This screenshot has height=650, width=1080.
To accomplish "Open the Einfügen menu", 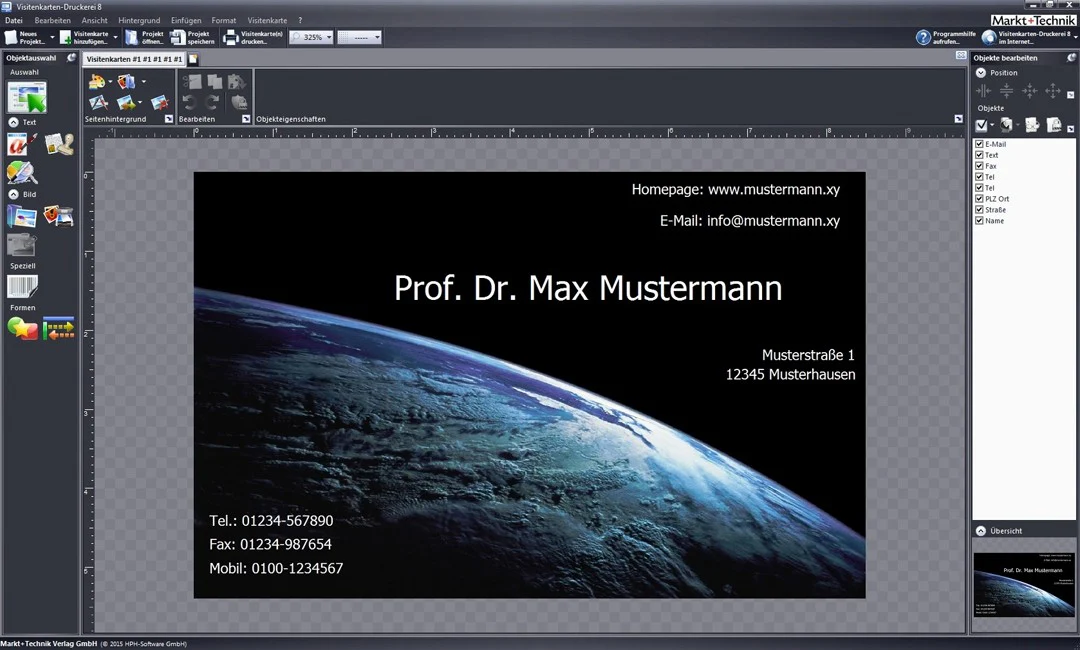I will (x=186, y=21).
